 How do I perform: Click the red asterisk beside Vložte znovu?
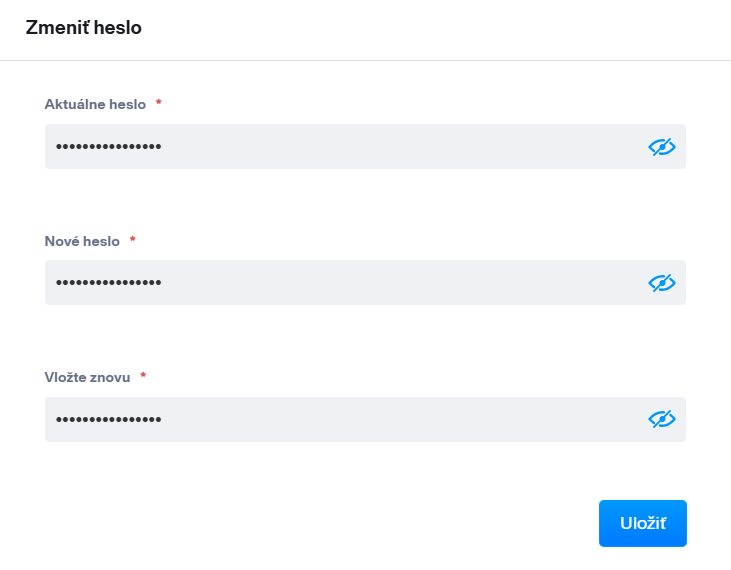tap(143, 377)
